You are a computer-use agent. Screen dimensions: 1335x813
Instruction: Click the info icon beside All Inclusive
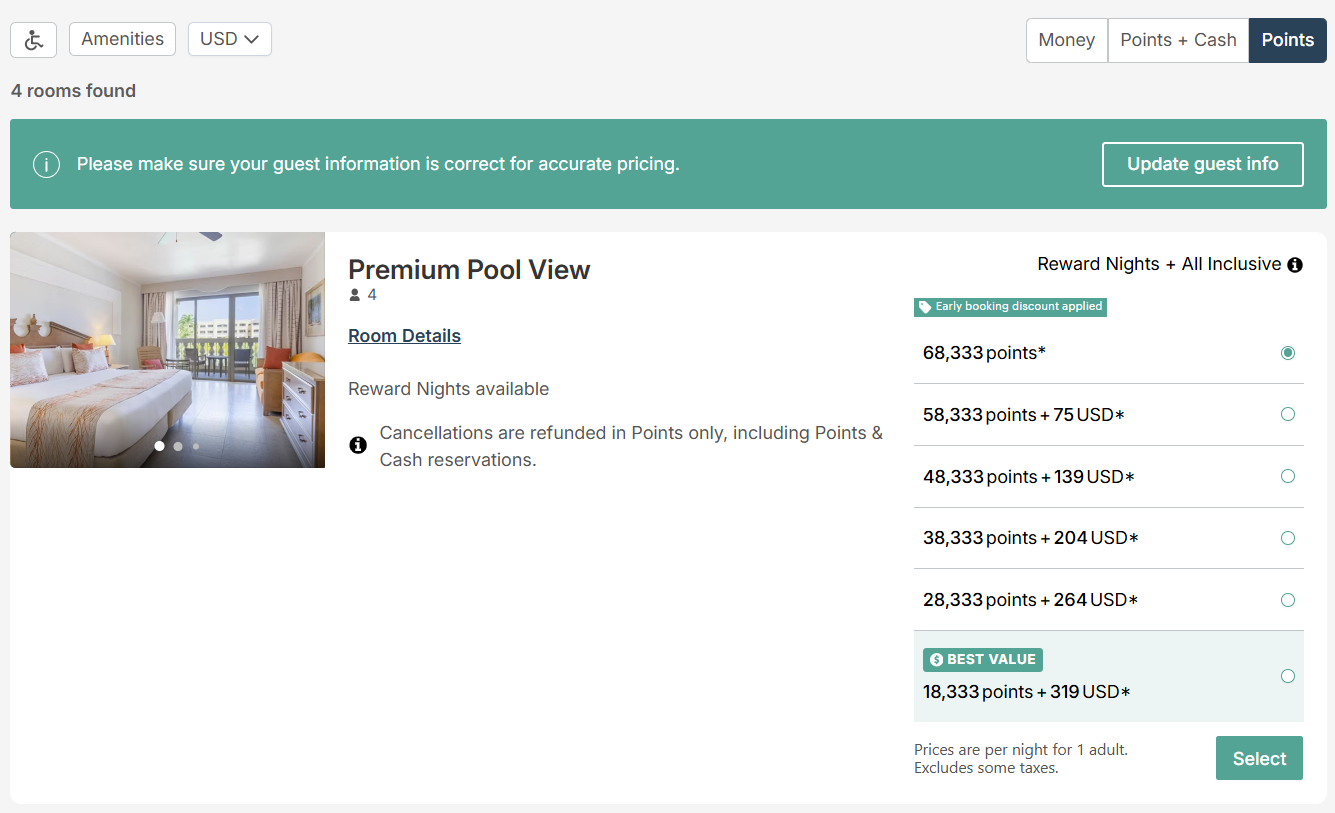click(x=1295, y=265)
